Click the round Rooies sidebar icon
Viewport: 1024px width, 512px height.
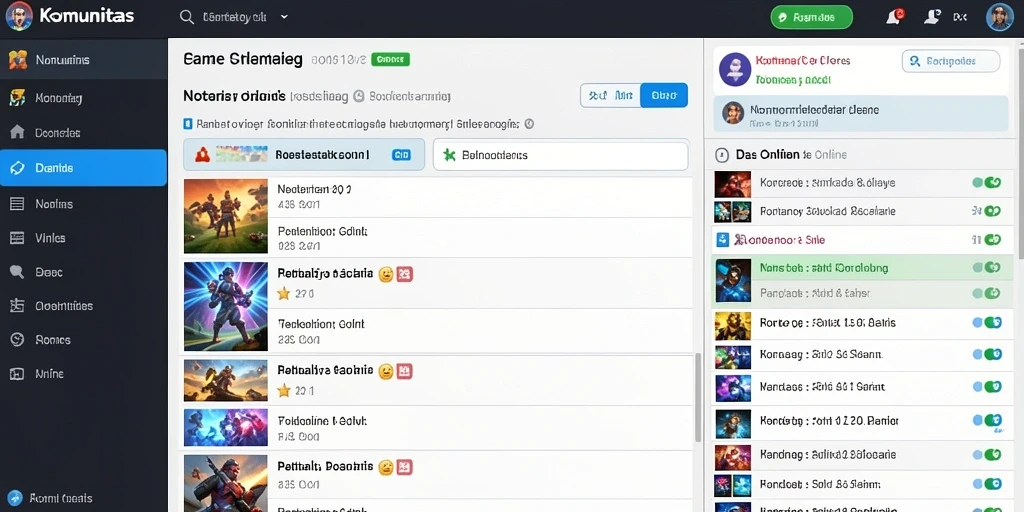pyautogui.click(x=18, y=340)
